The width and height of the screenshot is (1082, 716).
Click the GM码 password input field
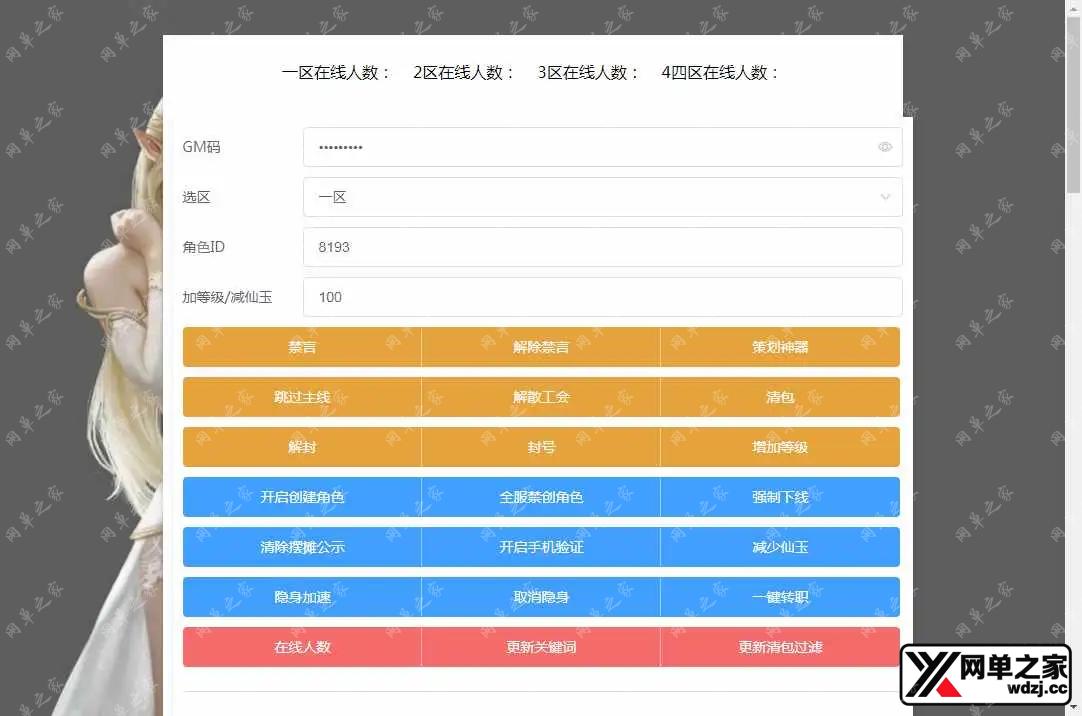point(590,147)
